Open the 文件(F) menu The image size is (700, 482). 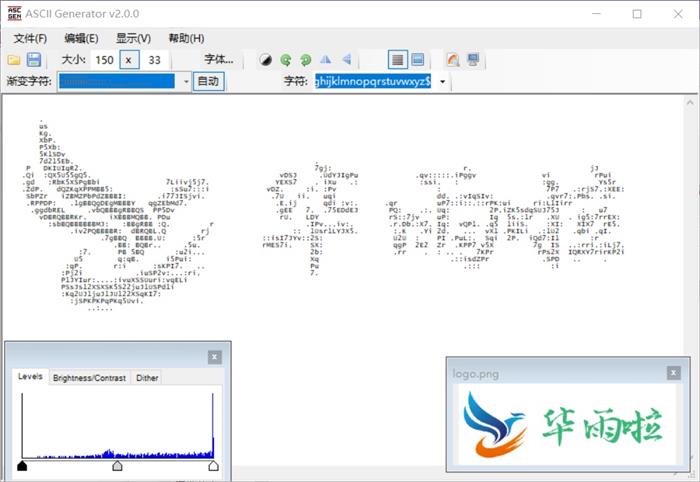30,38
